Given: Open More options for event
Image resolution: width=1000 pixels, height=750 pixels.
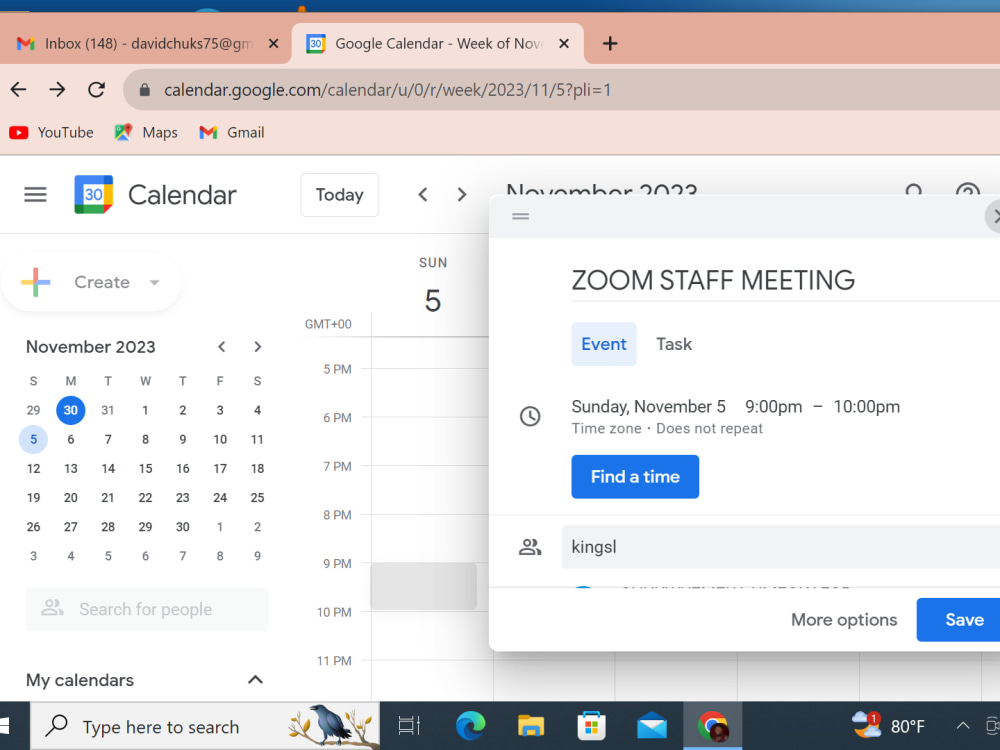Looking at the screenshot, I should pos(844,619).
